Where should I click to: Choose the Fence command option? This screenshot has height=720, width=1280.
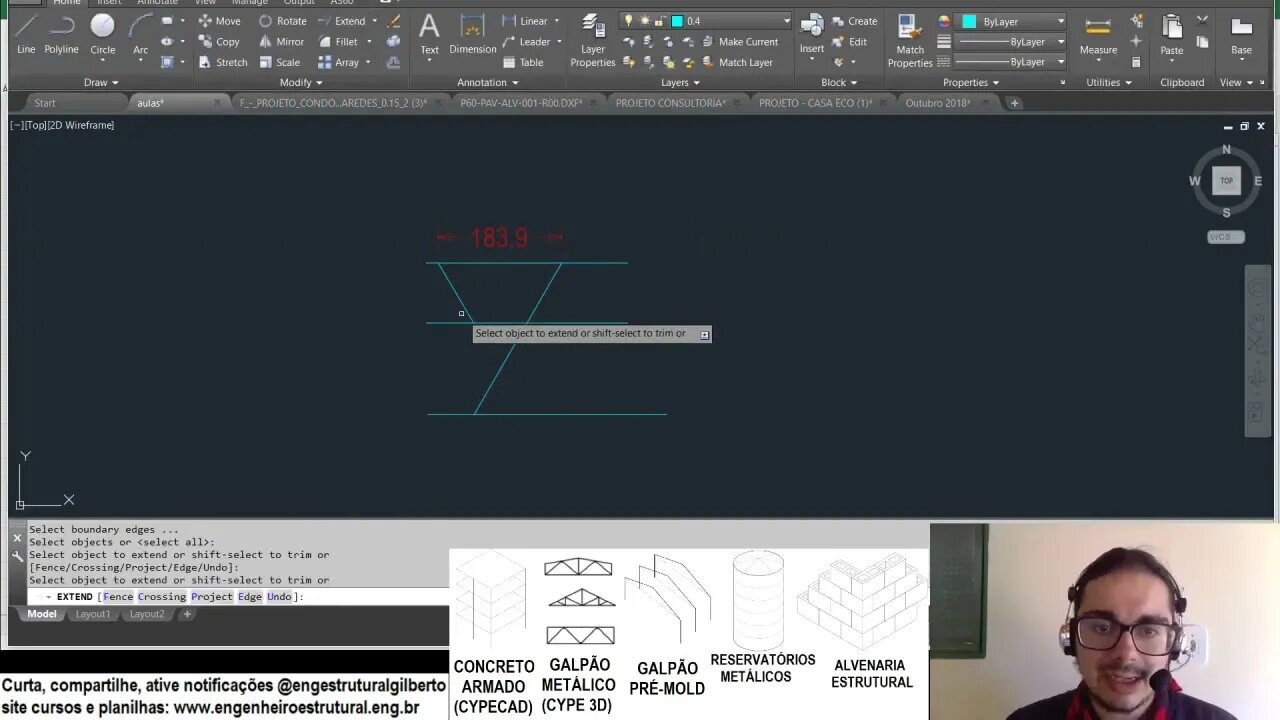pos(118,597)
